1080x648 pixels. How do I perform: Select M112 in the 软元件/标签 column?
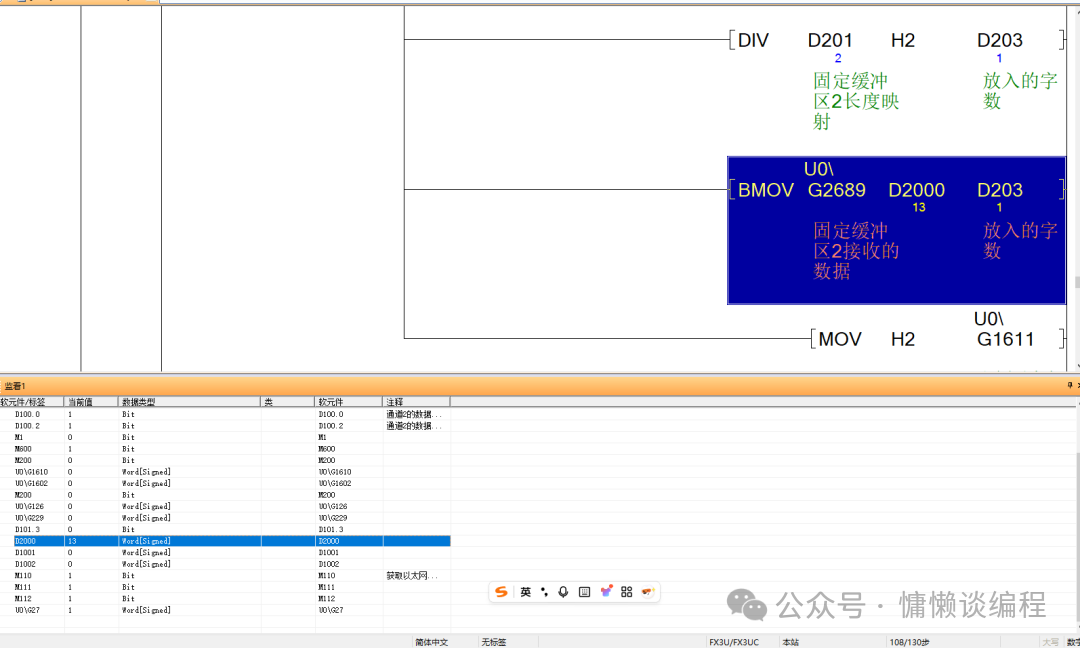[23, 599]
